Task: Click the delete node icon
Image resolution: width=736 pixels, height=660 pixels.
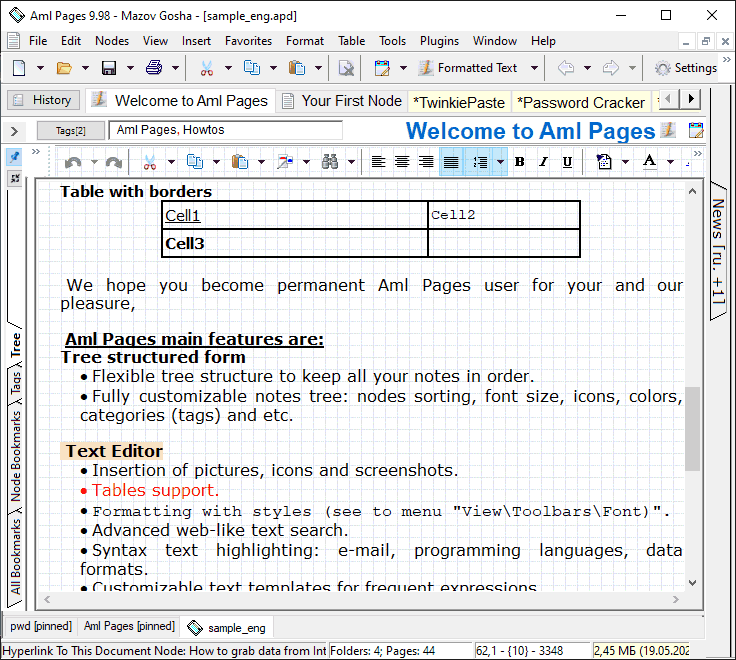Action: pos(346,68)
